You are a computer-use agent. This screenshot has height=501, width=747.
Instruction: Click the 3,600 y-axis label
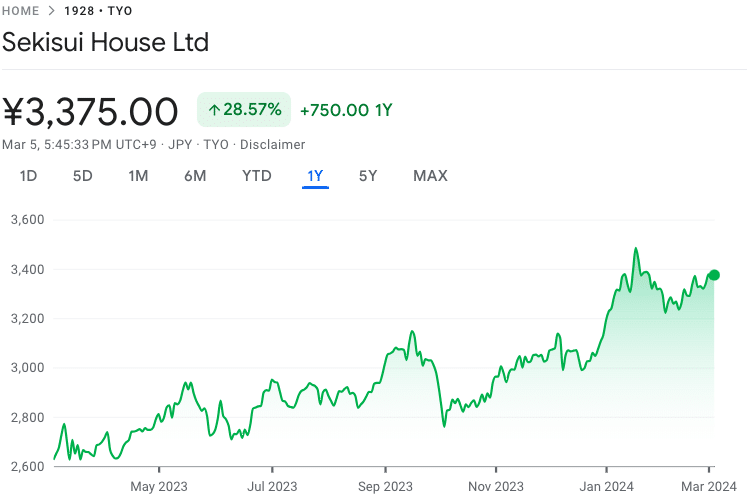27,220
